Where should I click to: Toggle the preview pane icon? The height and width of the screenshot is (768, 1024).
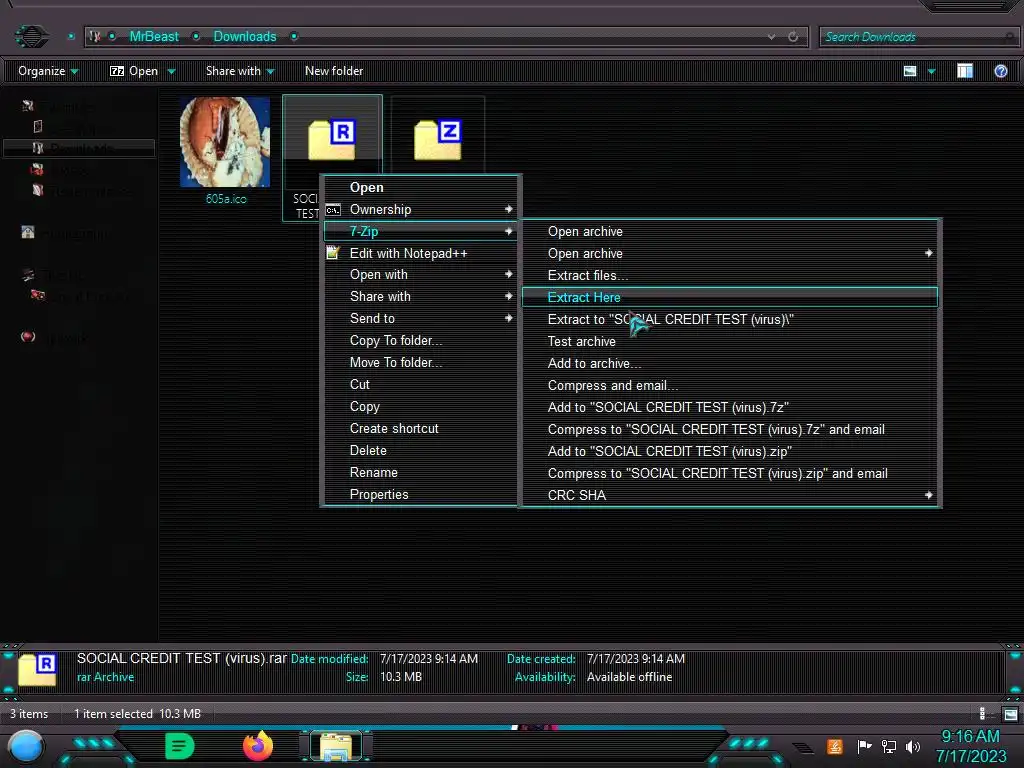point(965,71)
